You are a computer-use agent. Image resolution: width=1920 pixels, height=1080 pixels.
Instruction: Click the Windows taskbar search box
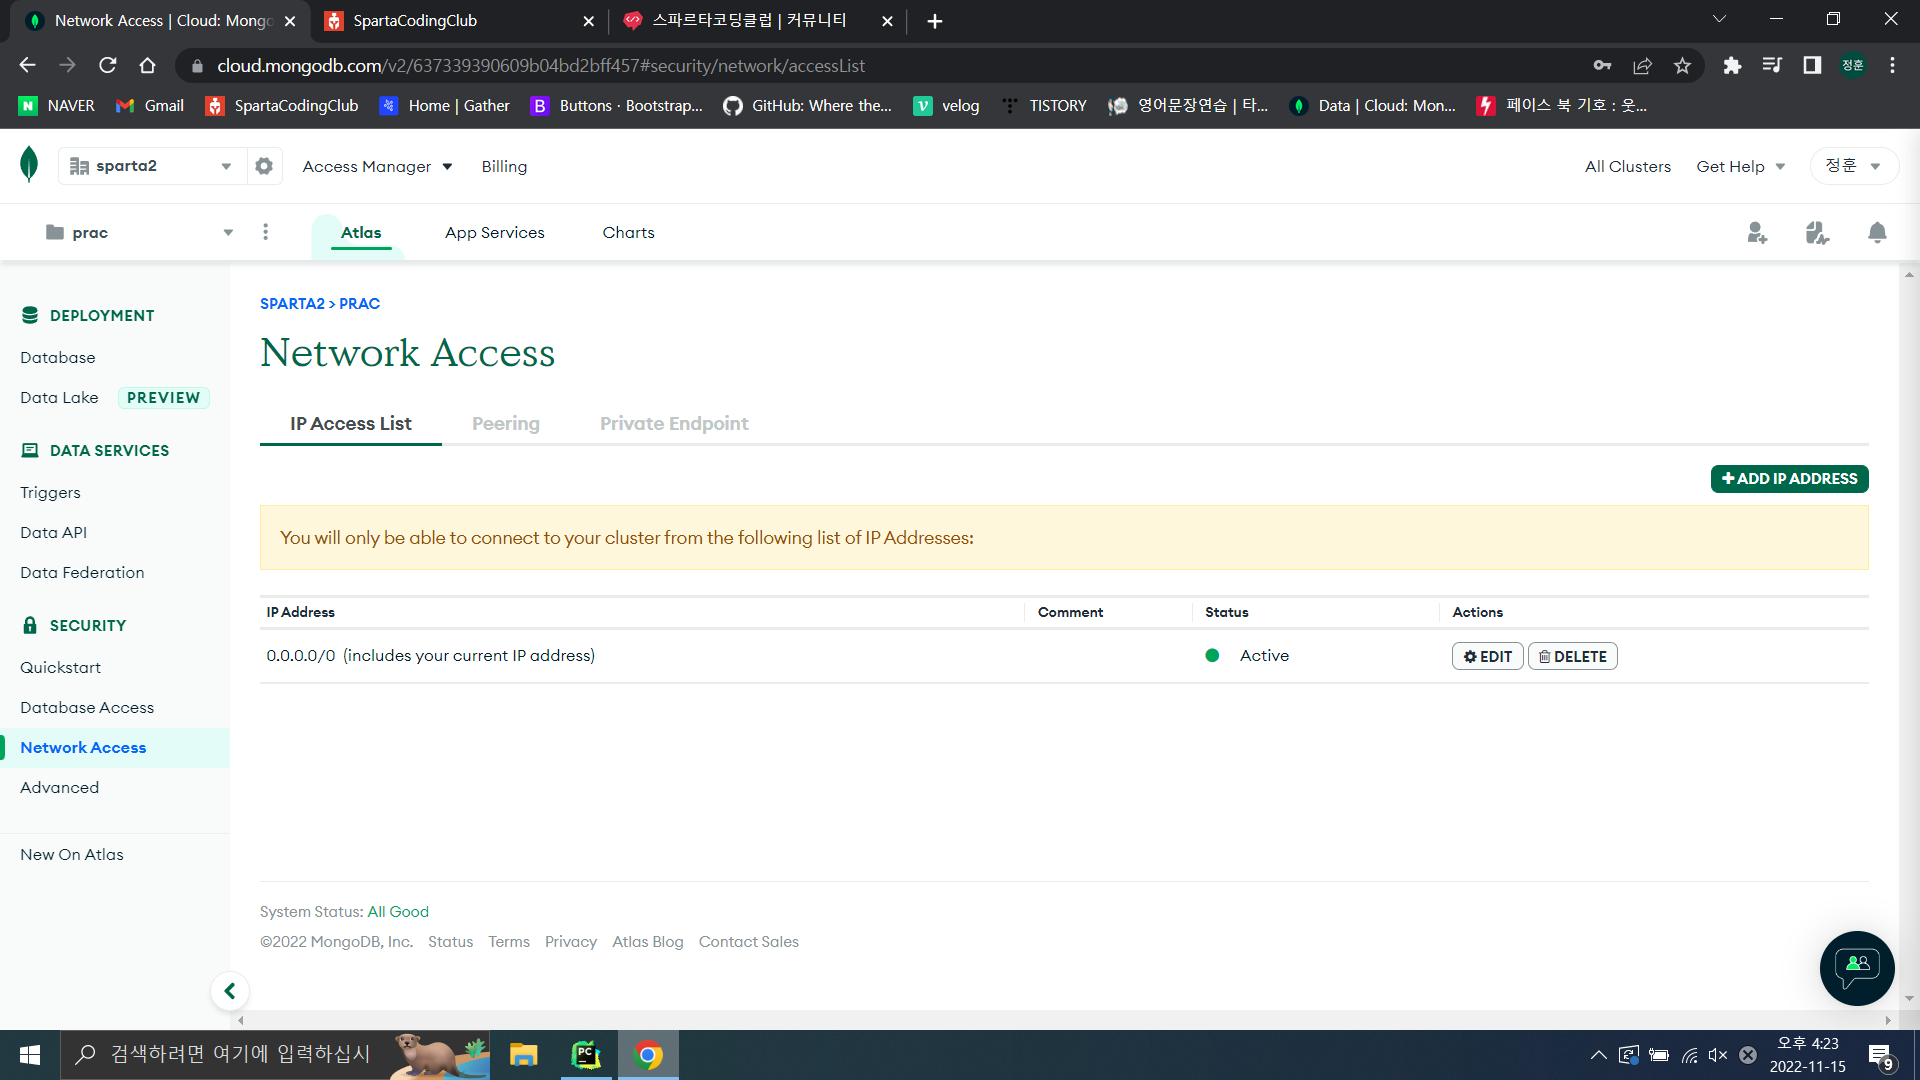(275, 1055)
